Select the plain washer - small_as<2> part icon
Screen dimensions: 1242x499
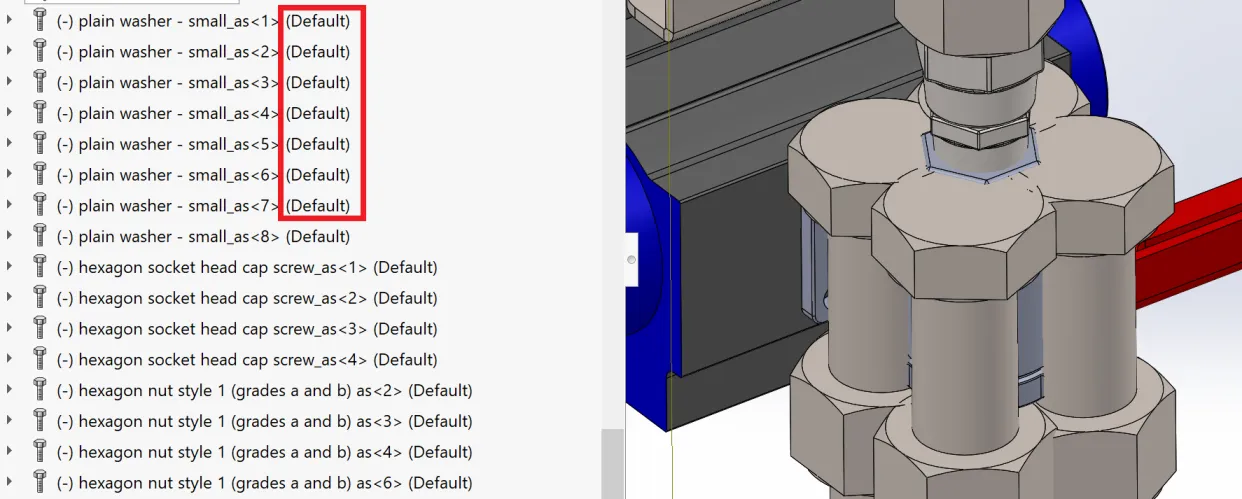point(40,51)
